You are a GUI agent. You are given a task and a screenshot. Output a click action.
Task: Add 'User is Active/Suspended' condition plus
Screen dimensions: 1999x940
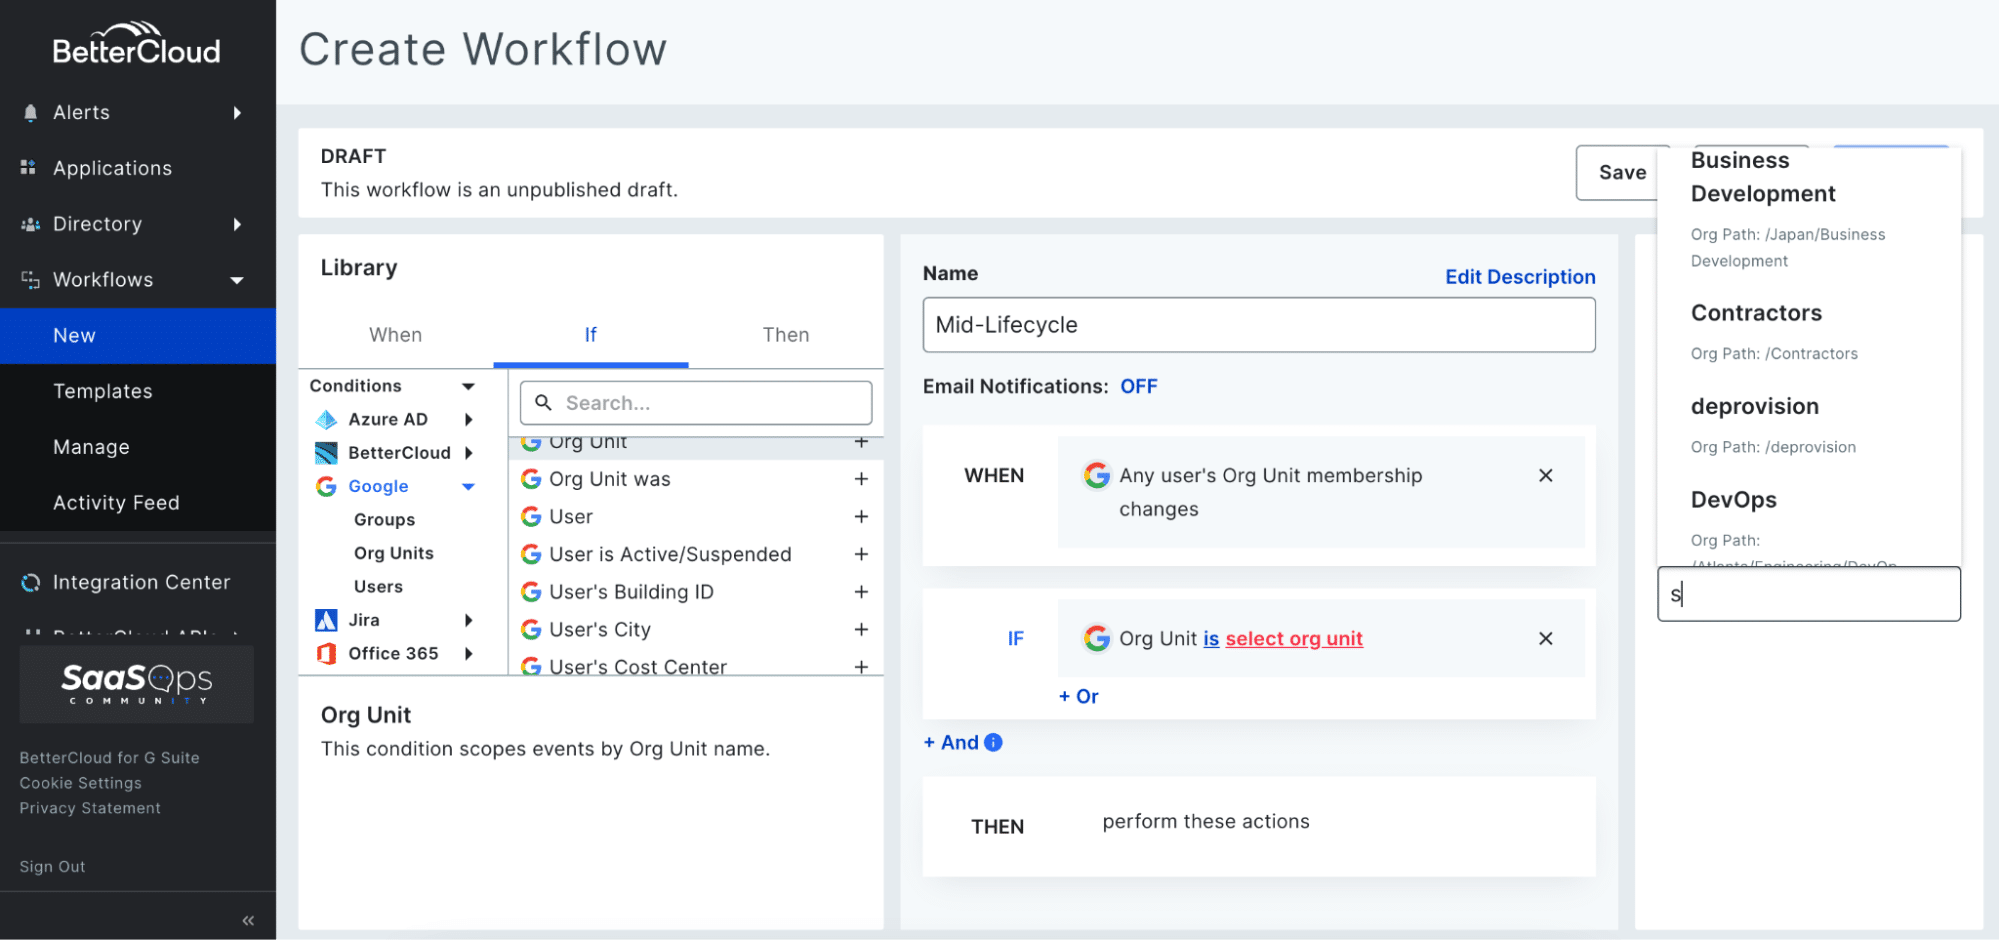coord(861,554)
